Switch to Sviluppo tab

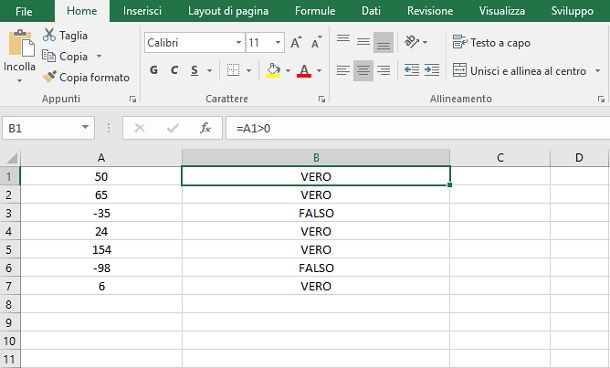coord(572,11)
